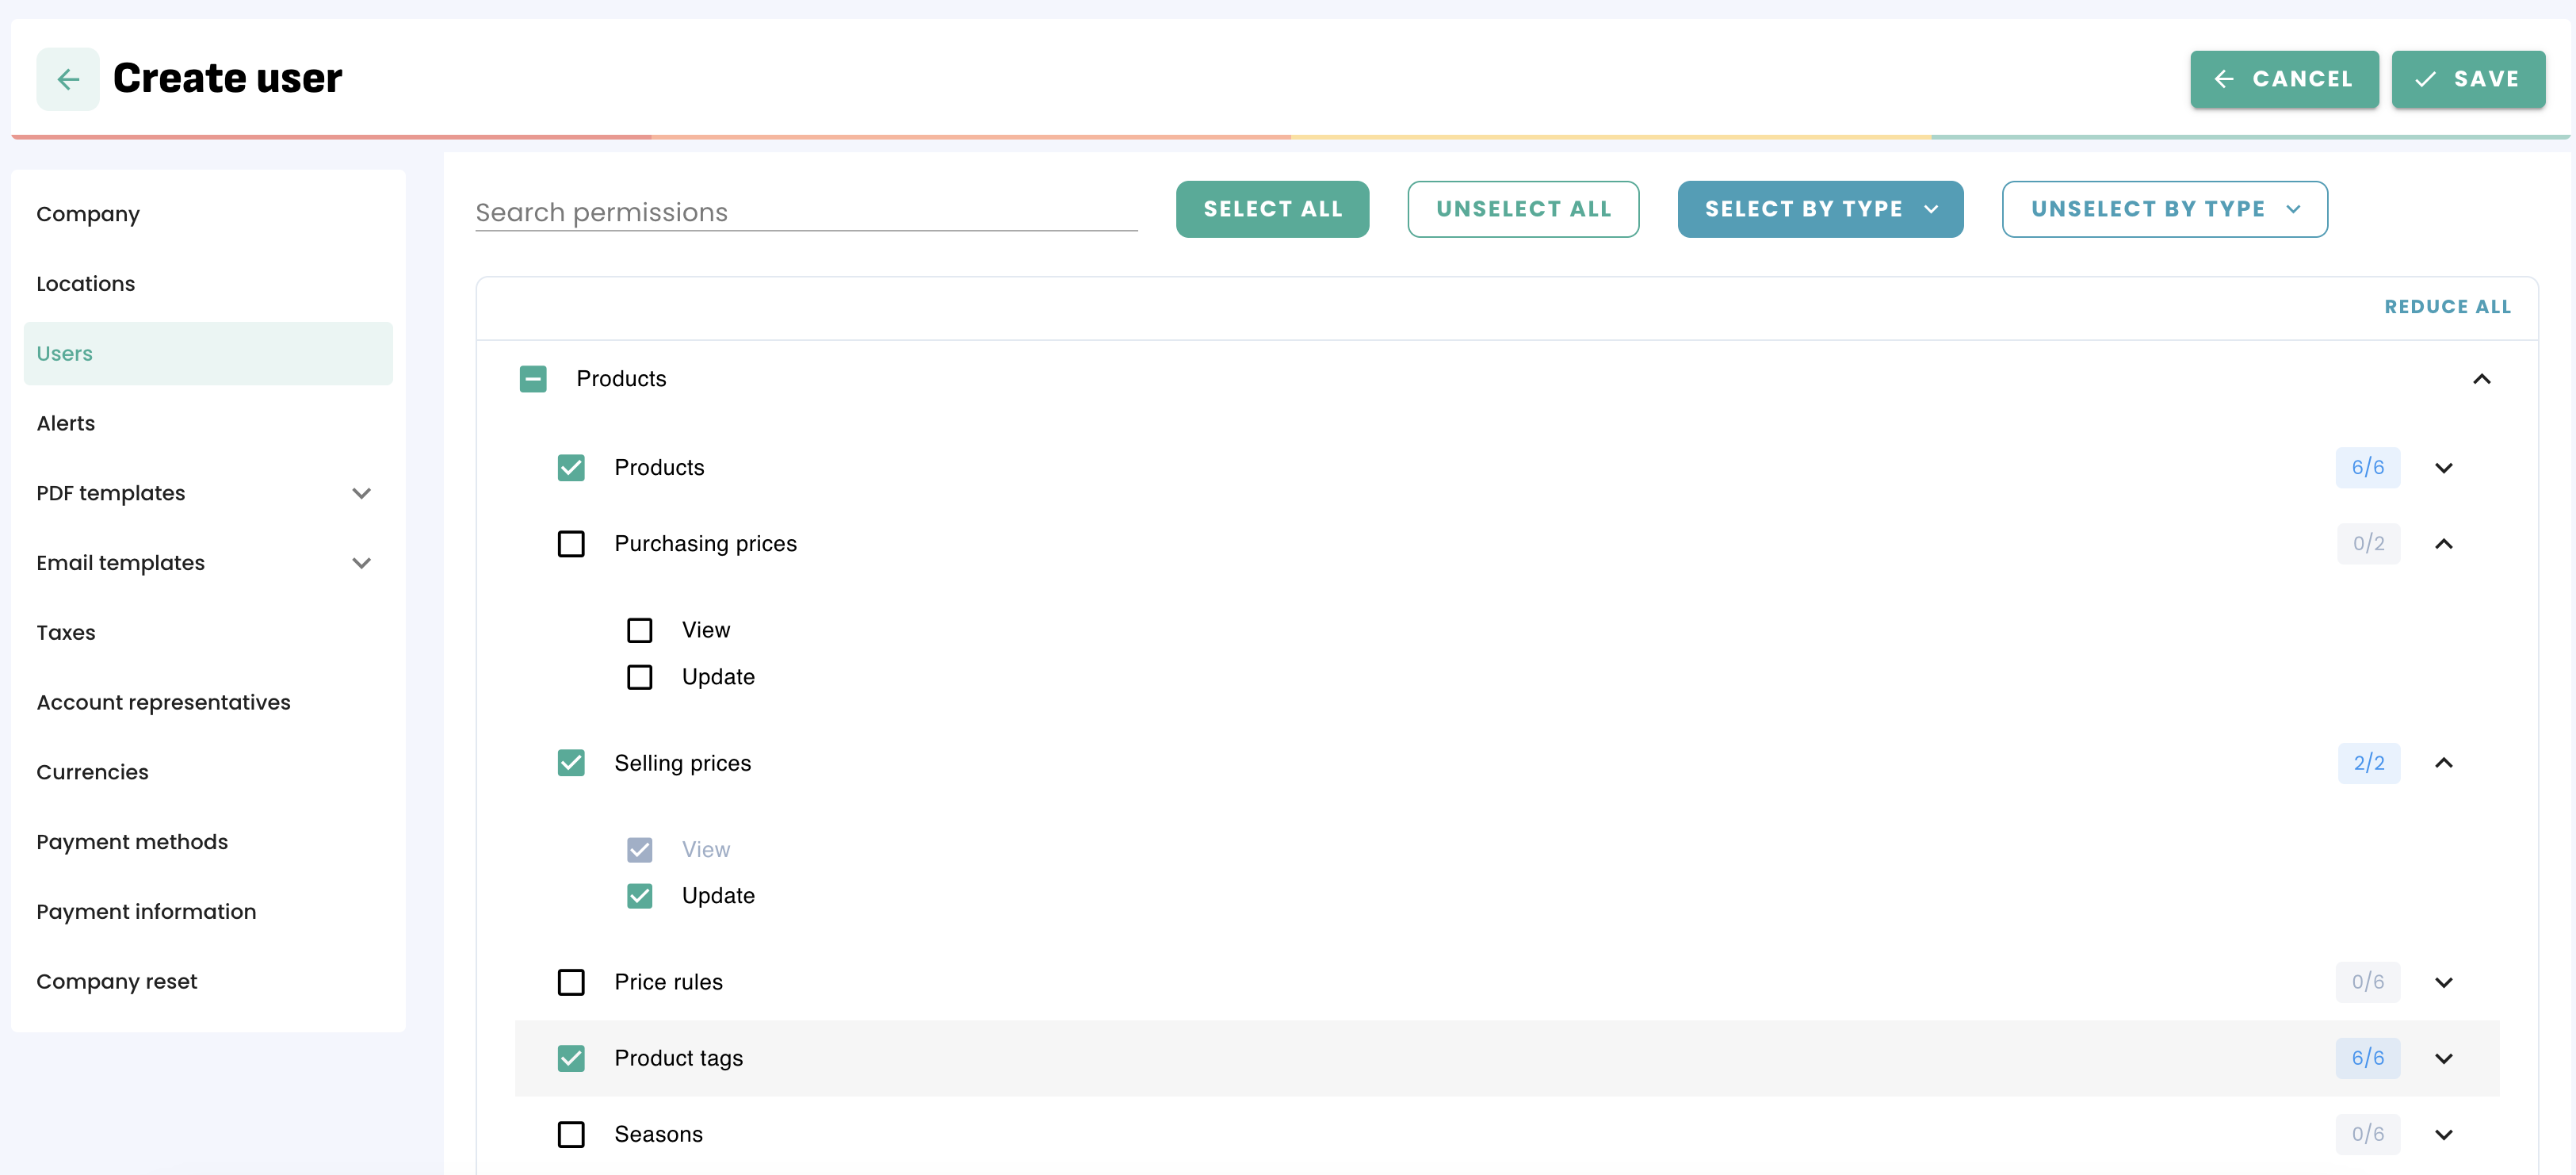
Task: Check the Purchasing prices checkbox
Action: point(571,544)
